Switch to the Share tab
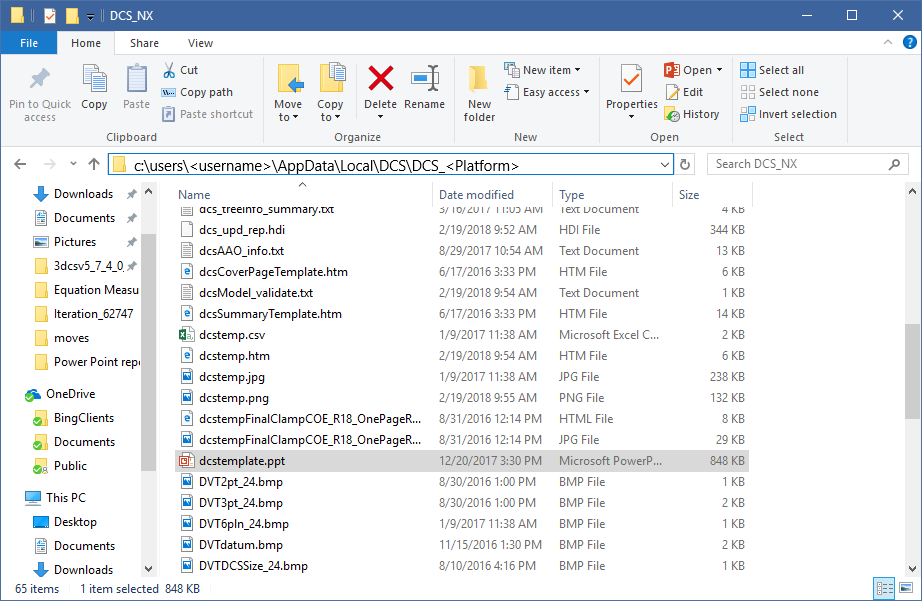Image resolution: width=922 pixels, height=601 pixels. click(x=143, y=43)
